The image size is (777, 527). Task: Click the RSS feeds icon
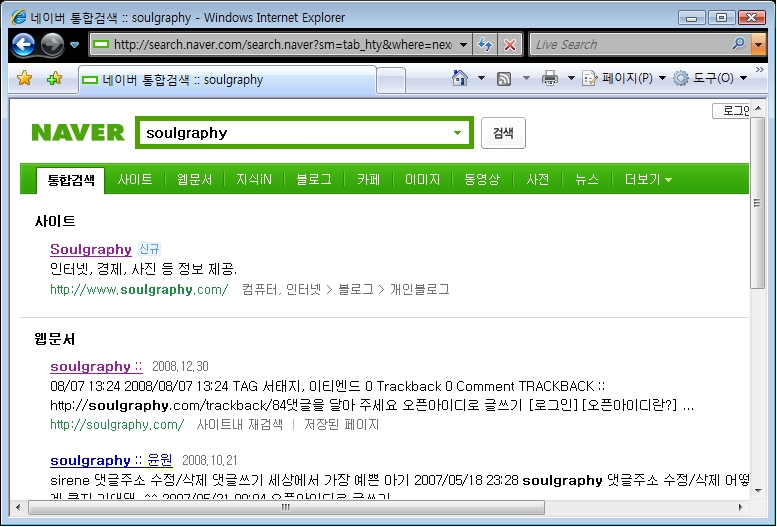(504, 78)
